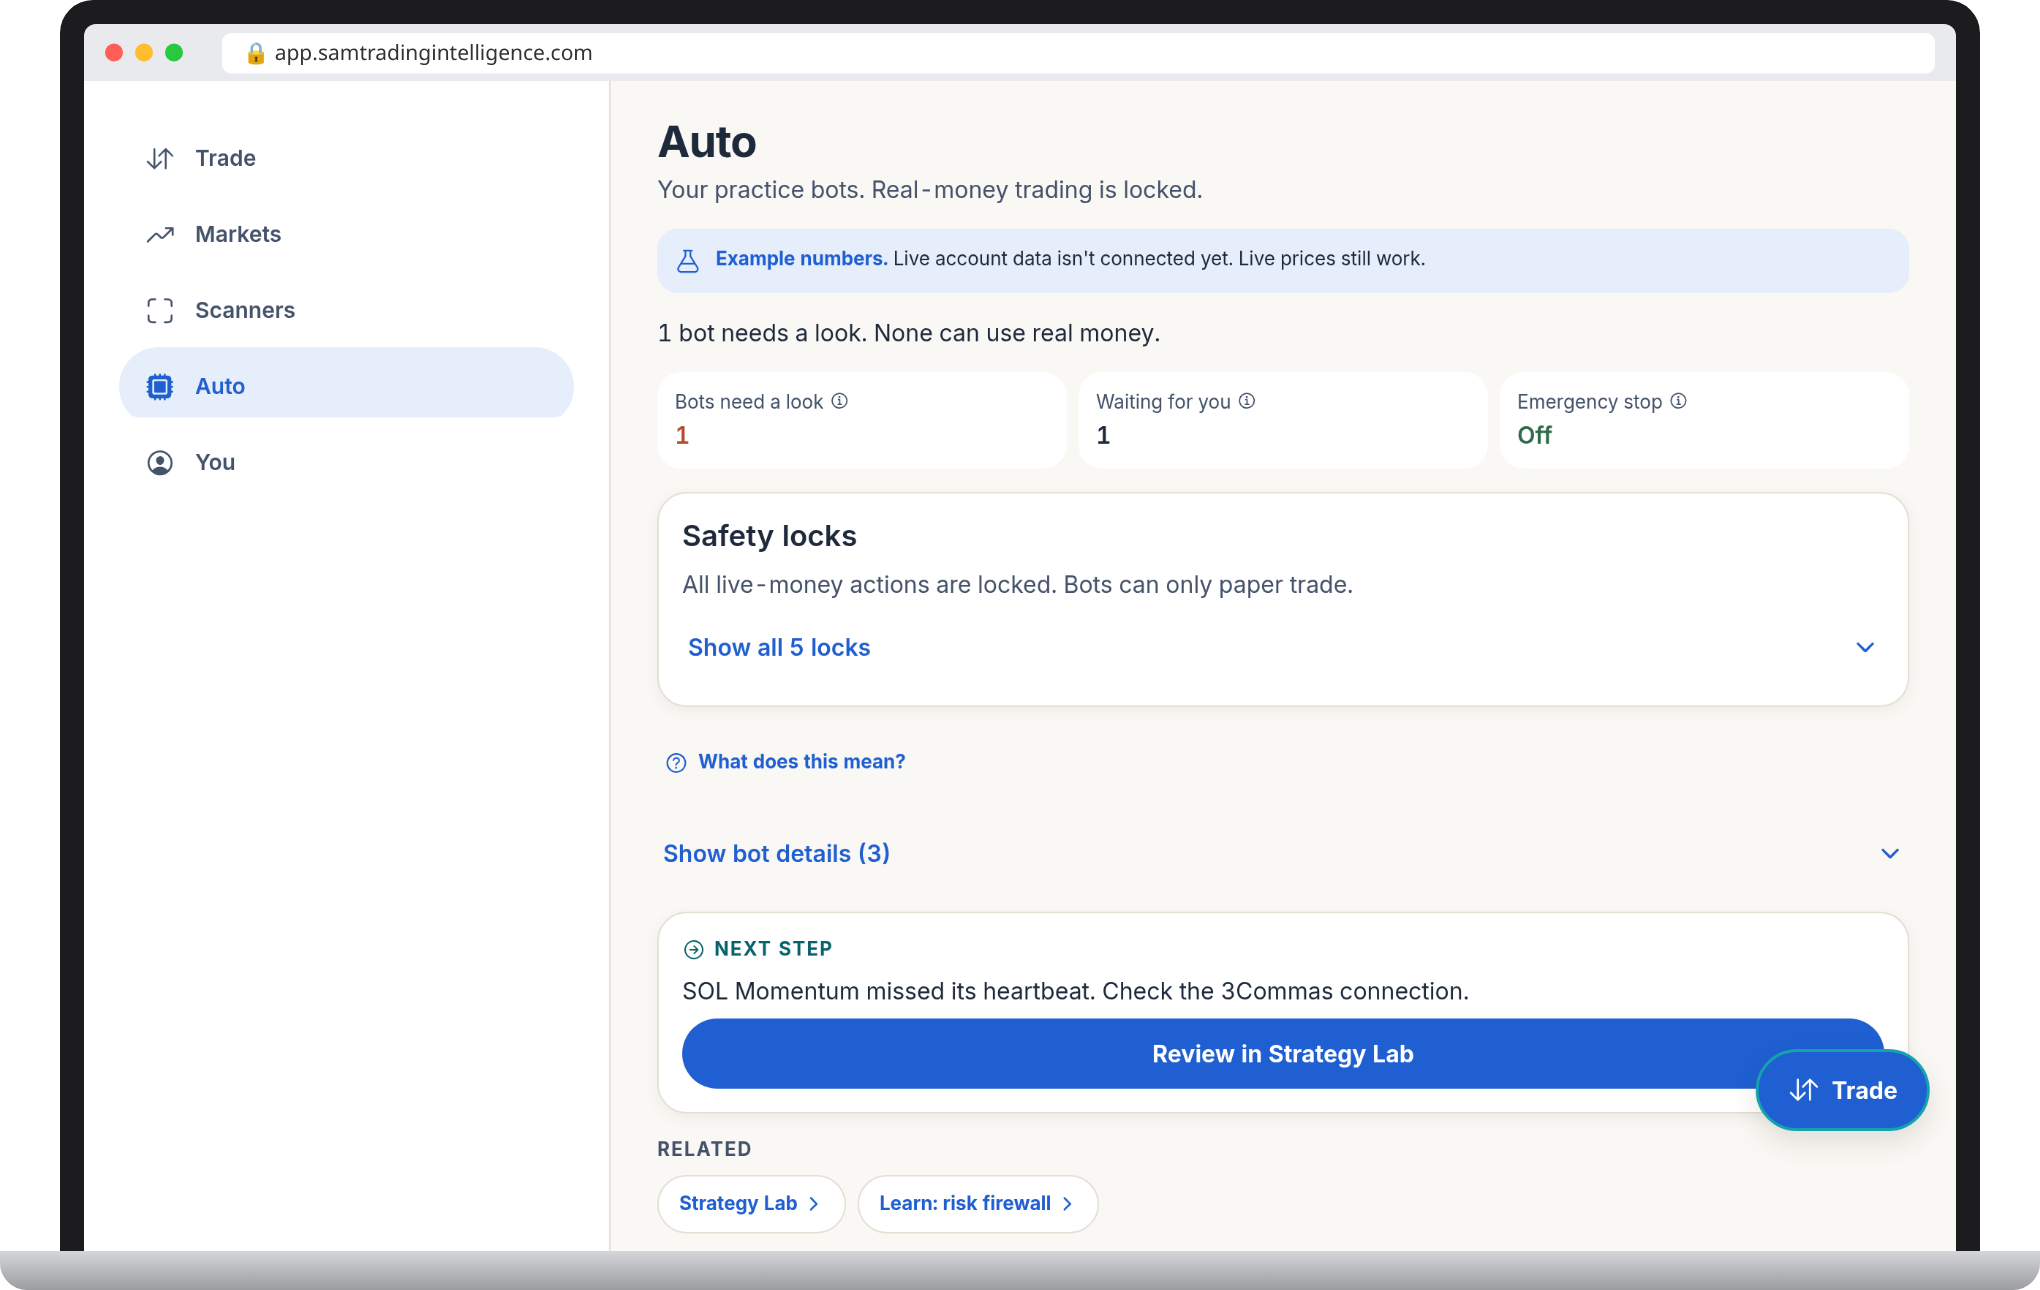Click the Auto page heading
Screen dimensions: 2040x1290
(x=707, y=142)
